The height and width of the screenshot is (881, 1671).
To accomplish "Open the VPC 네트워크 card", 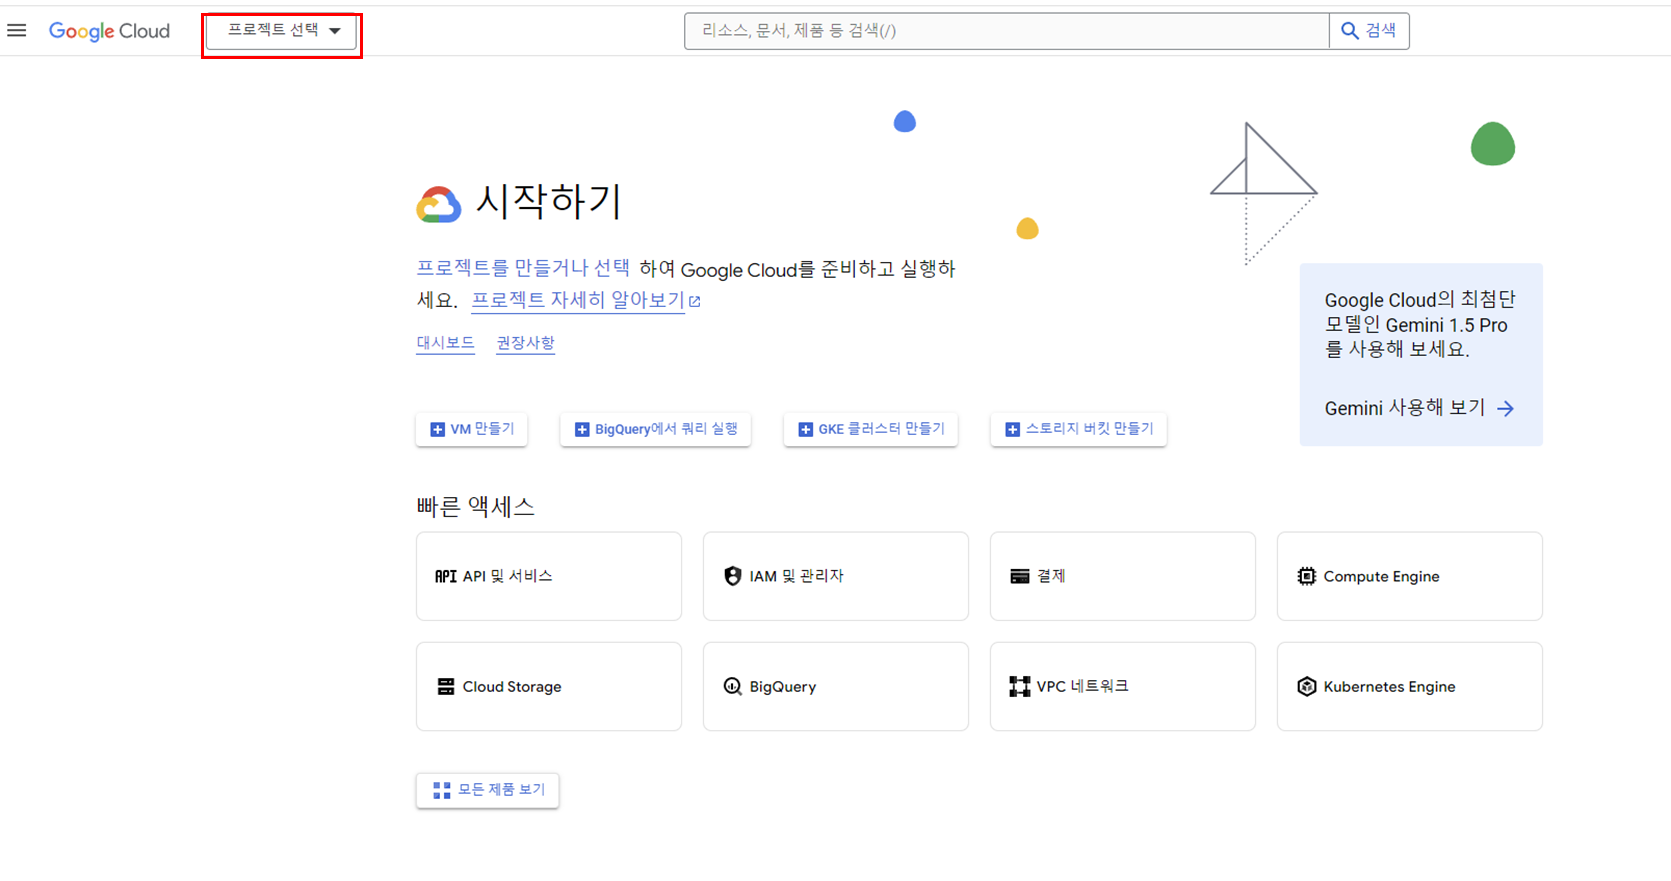I will [x=1123, y=686].
